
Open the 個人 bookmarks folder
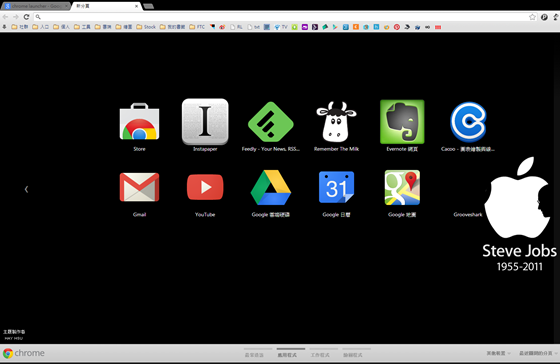point(61,27)
